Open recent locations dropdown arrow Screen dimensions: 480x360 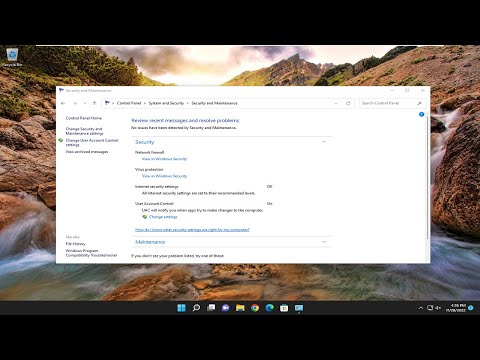coord(85,103)
